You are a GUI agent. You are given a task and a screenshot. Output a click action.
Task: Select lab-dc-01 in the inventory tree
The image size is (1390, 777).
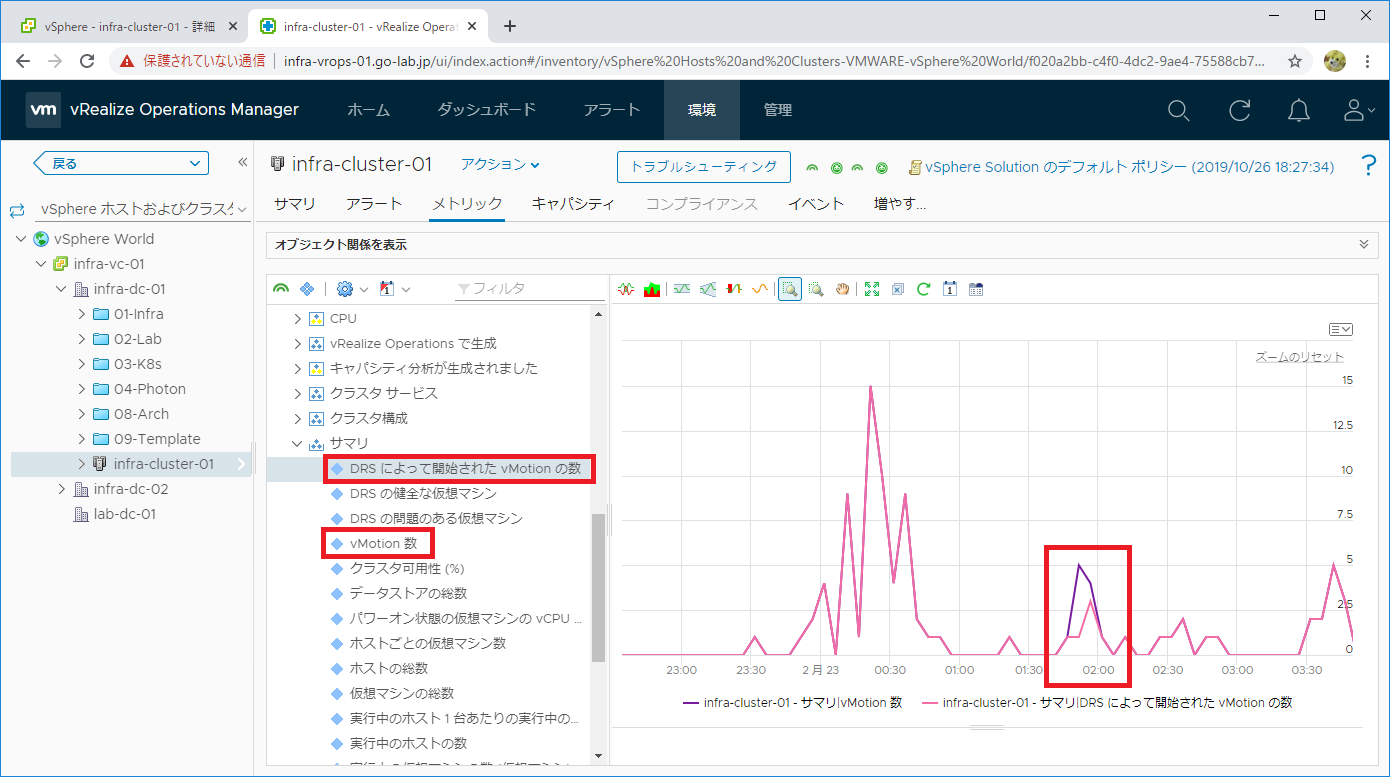pyautogui.click(x=124, y=514)
